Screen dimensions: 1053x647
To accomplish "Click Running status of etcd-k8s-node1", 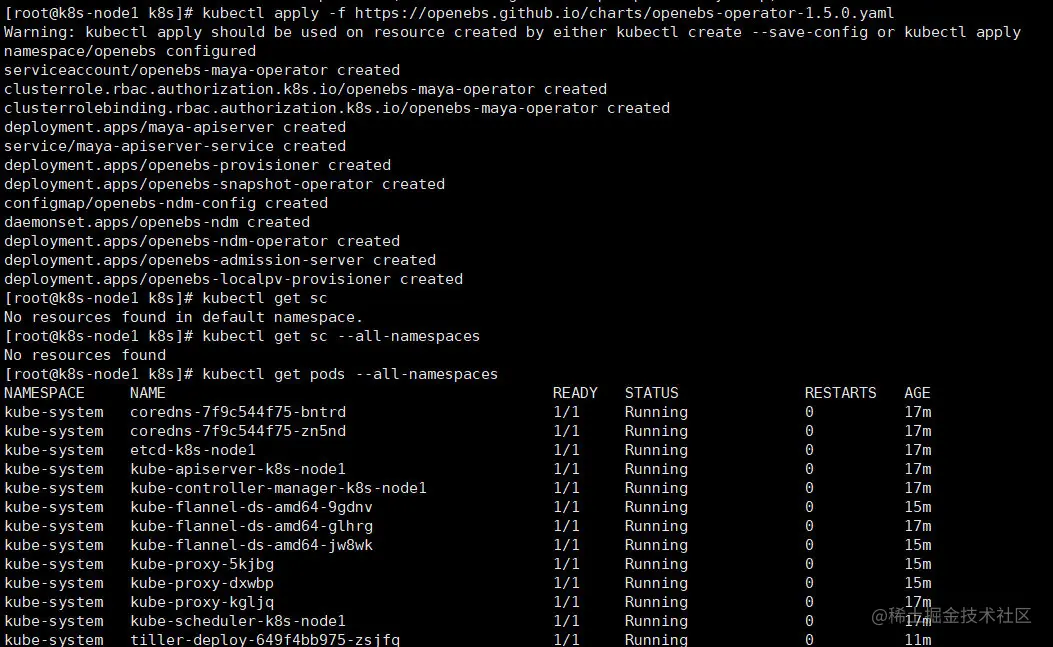I will click(656, 451).
